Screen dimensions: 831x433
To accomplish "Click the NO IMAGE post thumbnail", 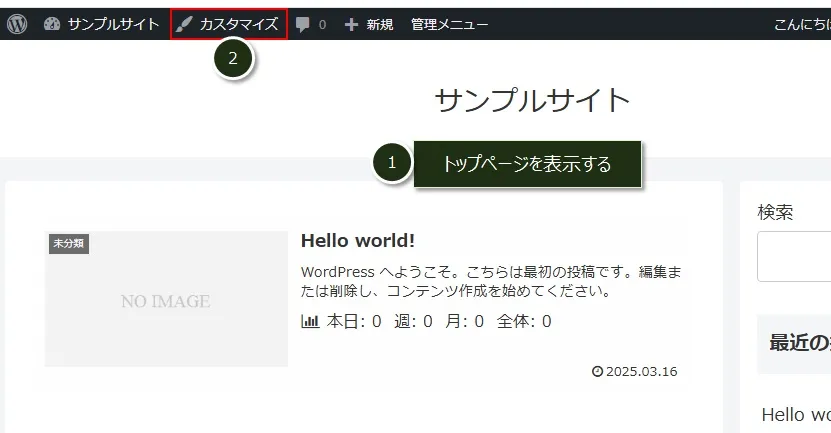I will click(x=166, y=300).
